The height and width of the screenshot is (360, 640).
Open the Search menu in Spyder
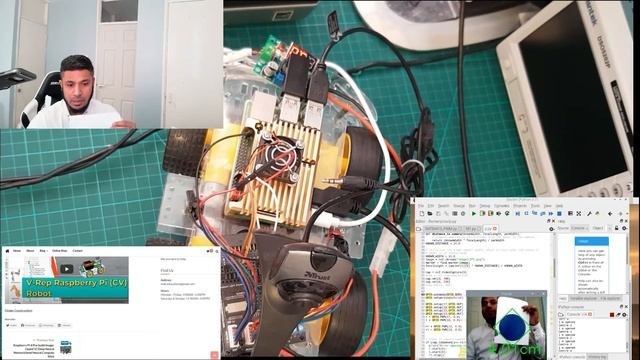[444, 206]
